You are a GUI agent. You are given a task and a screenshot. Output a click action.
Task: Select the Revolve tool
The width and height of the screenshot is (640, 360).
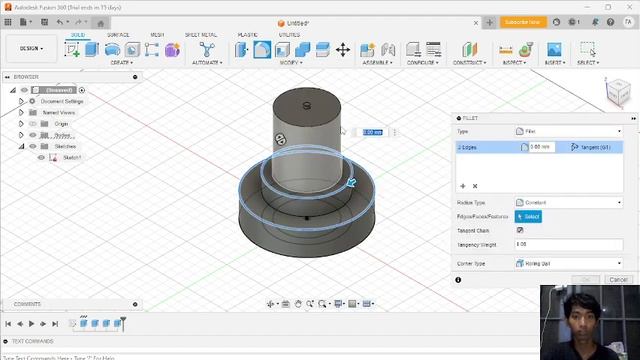112,50
